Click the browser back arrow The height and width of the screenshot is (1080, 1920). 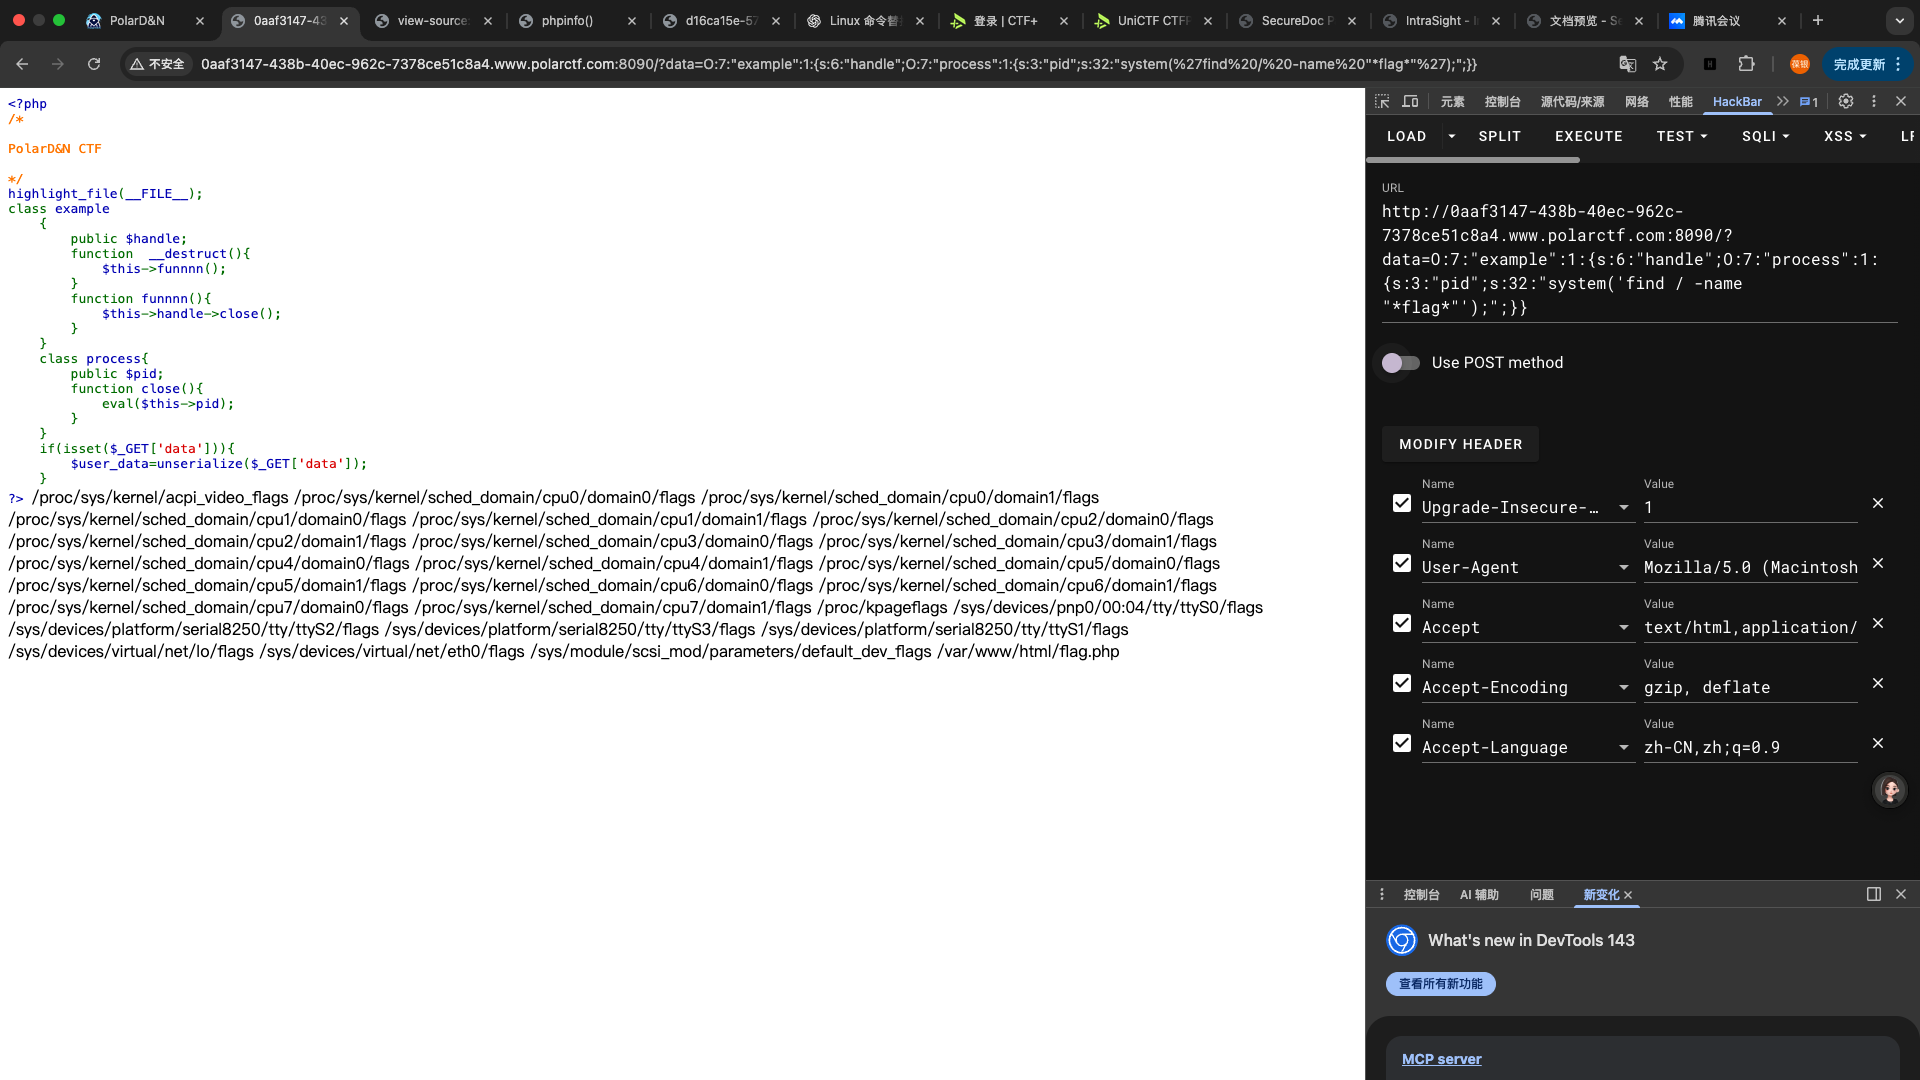point(22,64)
